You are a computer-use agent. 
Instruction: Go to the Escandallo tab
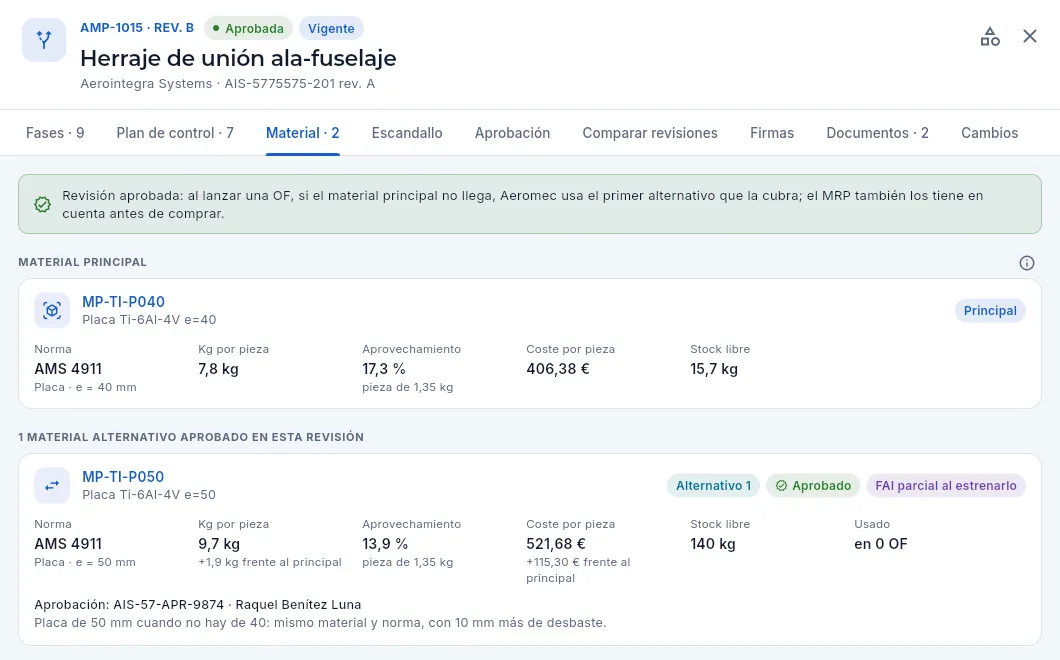[407, 133]
